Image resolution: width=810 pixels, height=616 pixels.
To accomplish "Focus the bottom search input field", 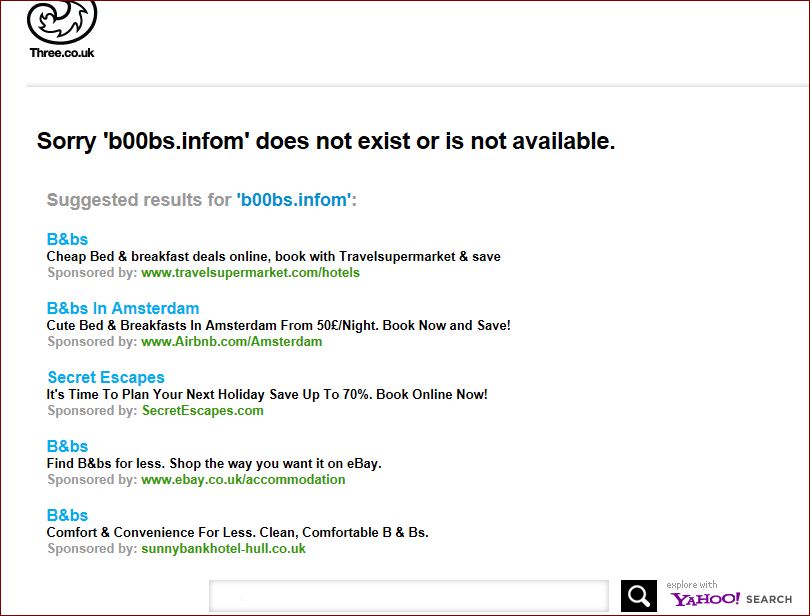I will click(409, 596).
